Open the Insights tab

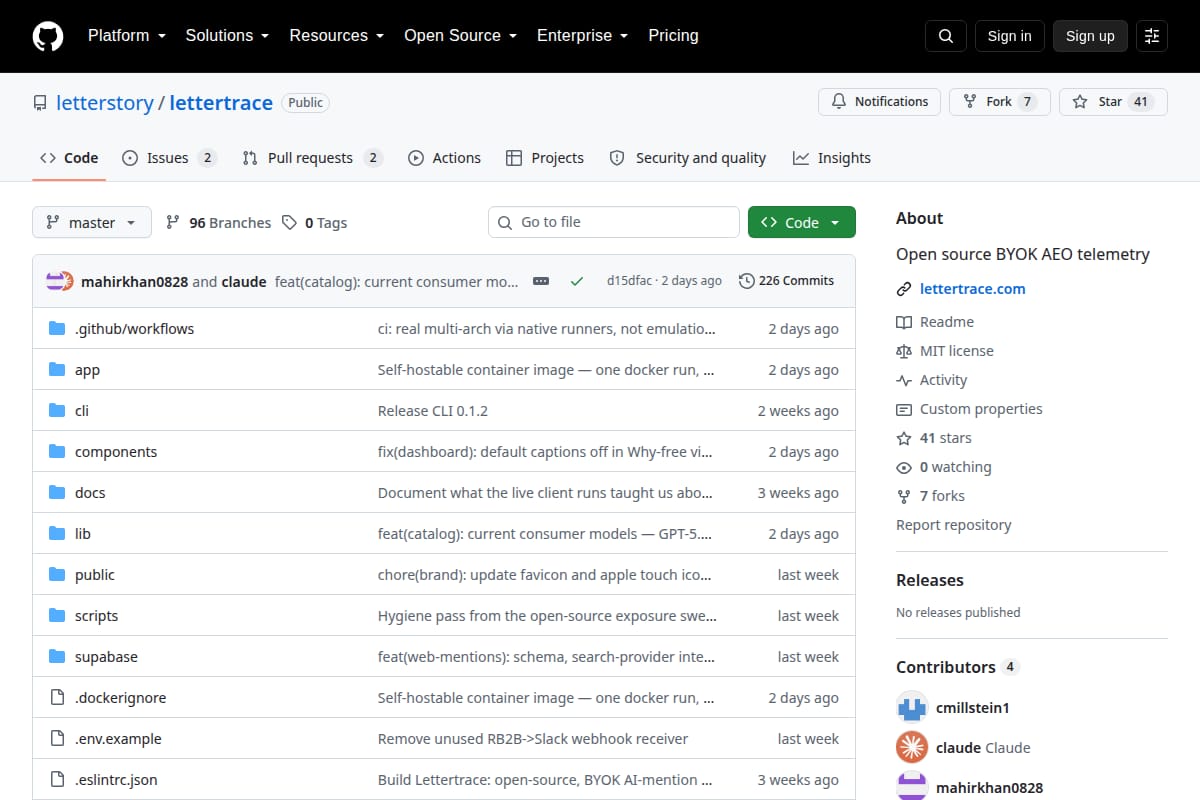click(832, 158)
